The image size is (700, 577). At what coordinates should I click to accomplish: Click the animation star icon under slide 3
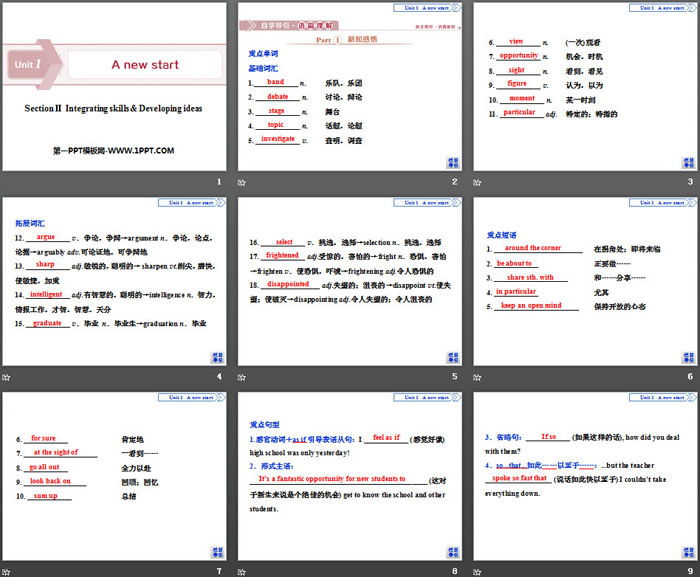[477, 182]
